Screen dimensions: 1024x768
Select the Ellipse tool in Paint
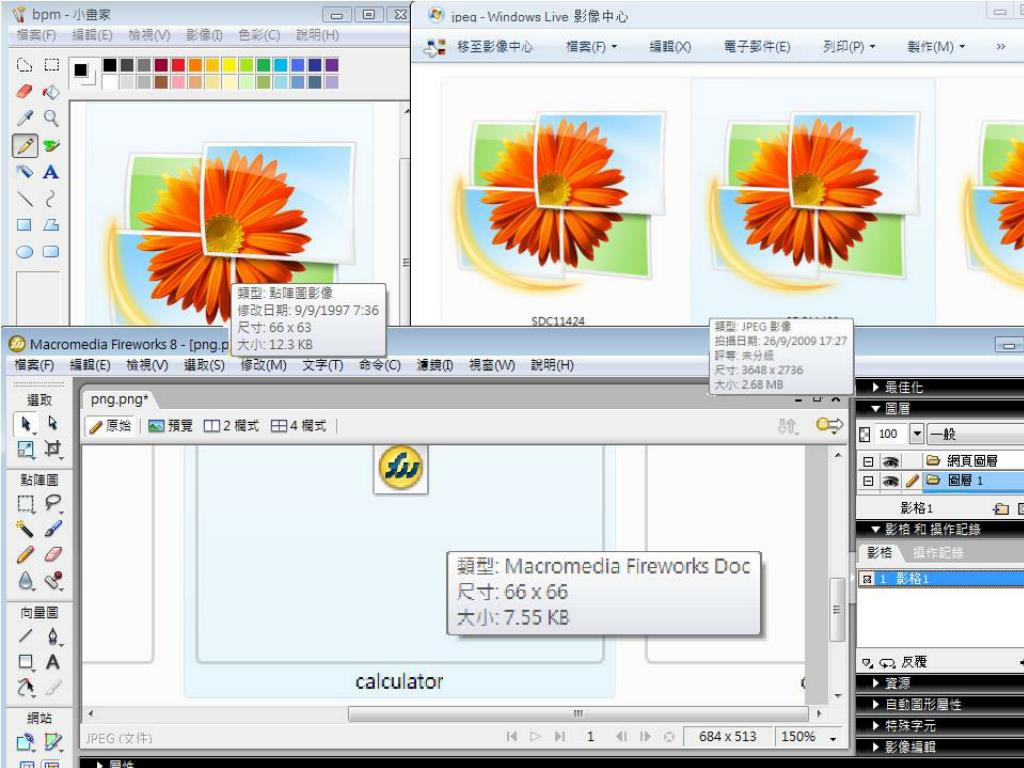(24, 252)
